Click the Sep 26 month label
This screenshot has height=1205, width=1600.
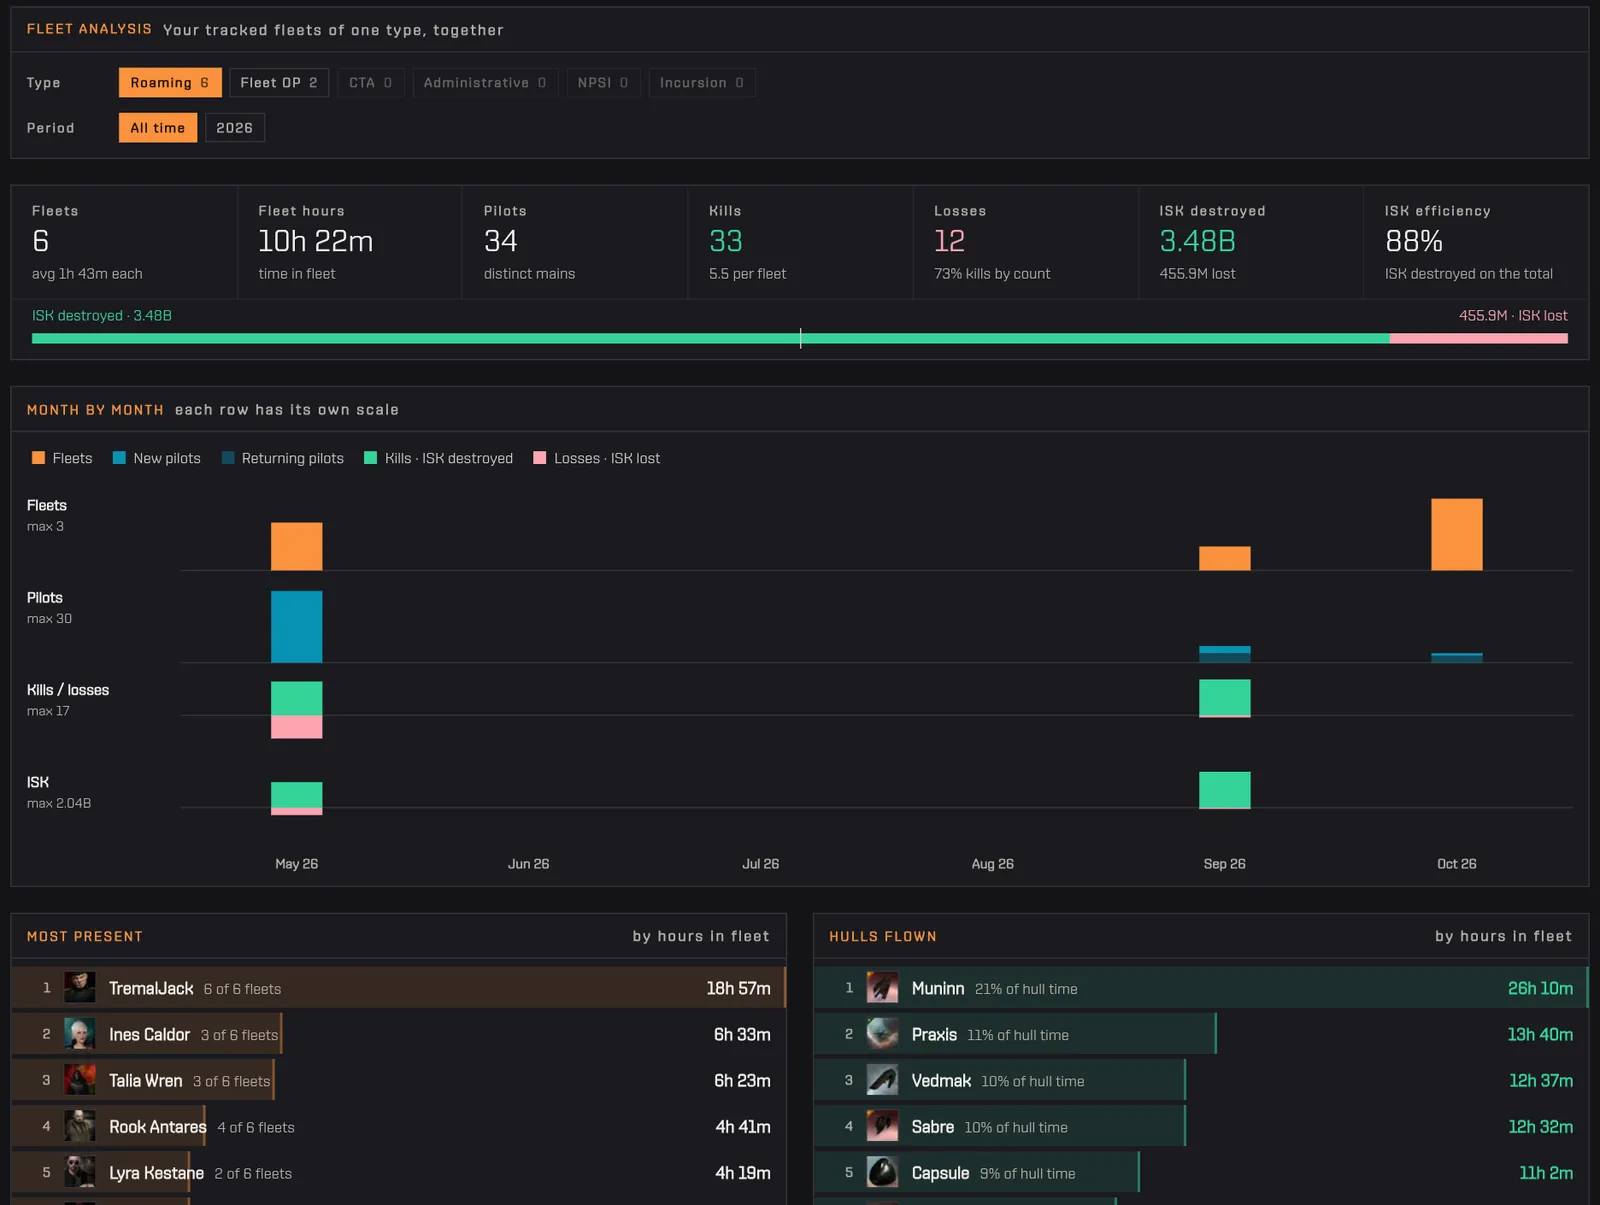[x=1225, y=863]
